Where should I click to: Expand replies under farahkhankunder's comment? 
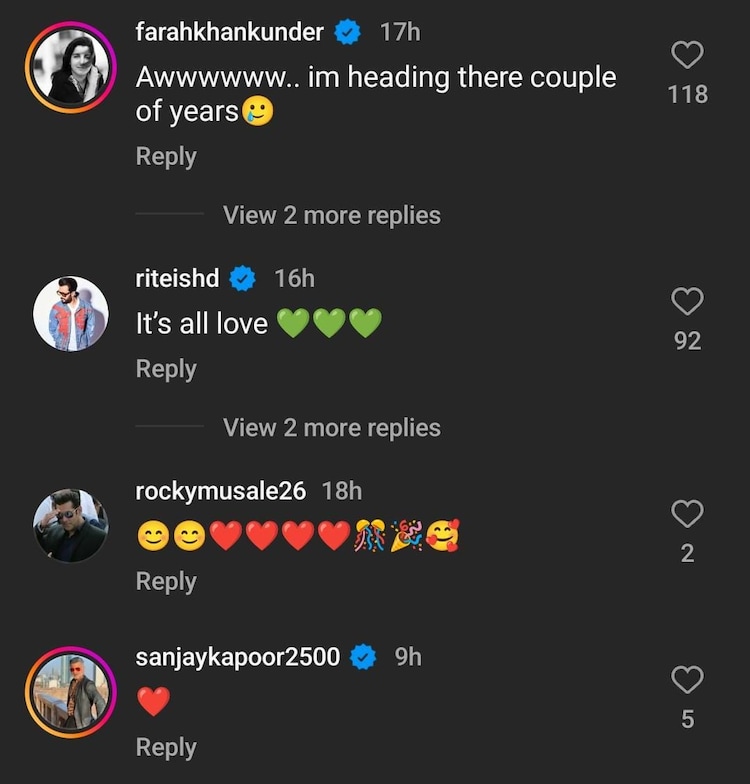pyautogui.click(x=331, y=215)
